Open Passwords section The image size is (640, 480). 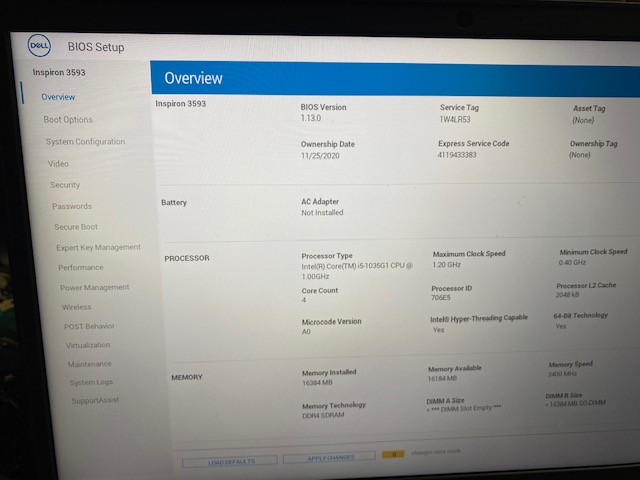(72, 206)
